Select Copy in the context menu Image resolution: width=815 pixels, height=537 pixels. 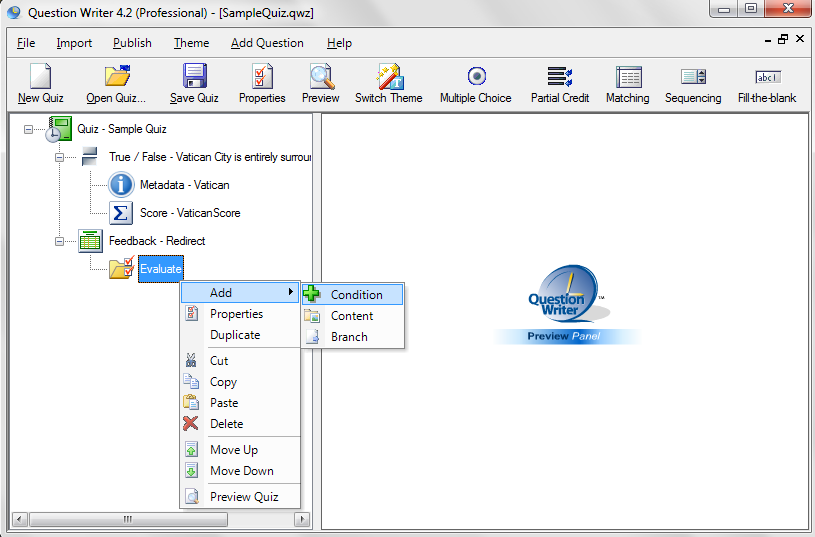(x=240, y=382)
